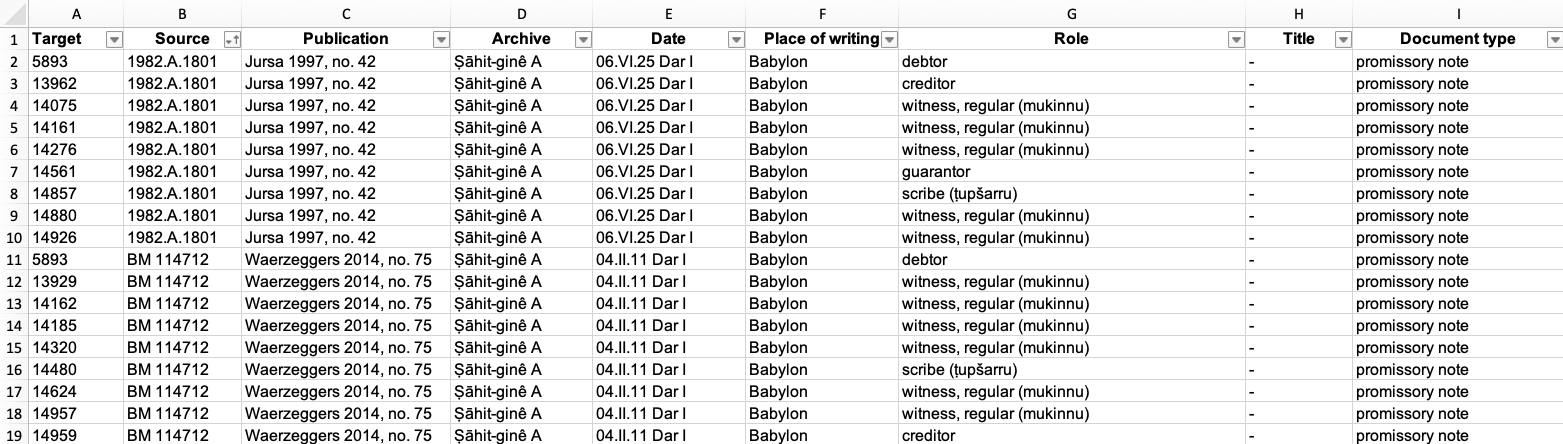Viewport: 1563px width, 444px height.
Task: Select the cell containing guarantor
Action: click(x=1071, y=171)
